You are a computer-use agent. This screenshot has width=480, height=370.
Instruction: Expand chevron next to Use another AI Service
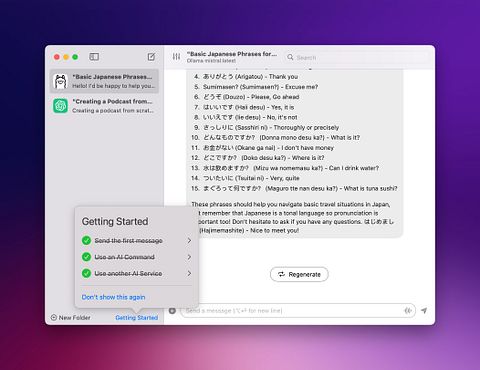[189, 273]
